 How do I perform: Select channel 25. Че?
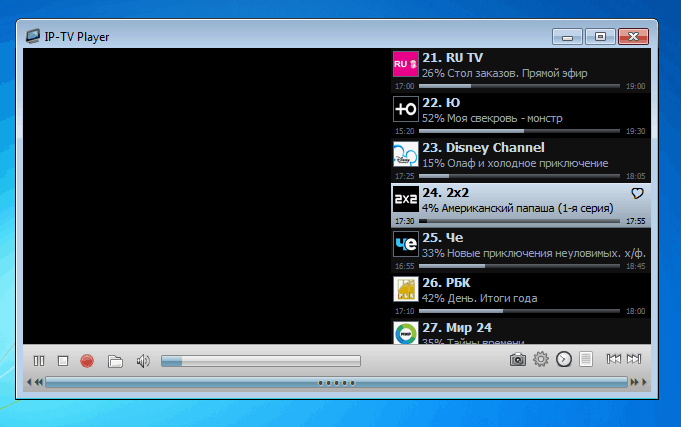521,251
